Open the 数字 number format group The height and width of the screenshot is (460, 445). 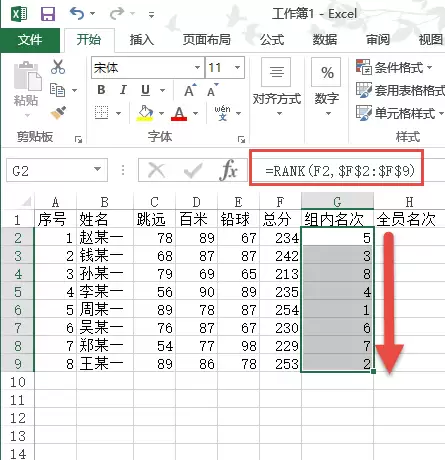(326, 87)
